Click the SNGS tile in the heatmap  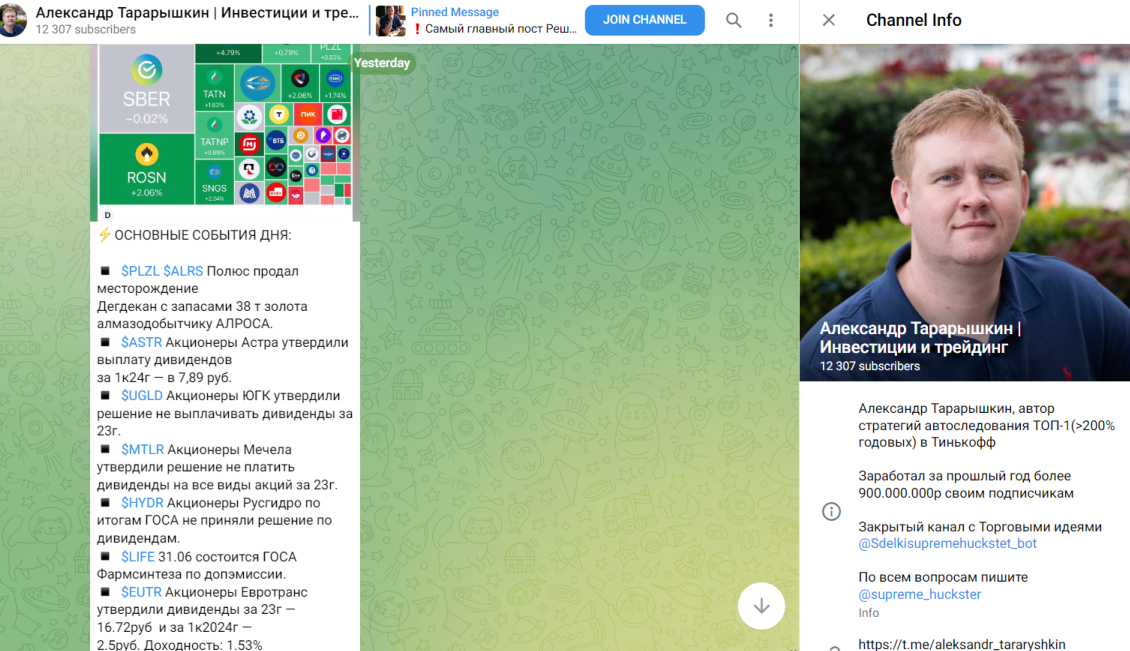pyautogui.click(x=214, y=182)
